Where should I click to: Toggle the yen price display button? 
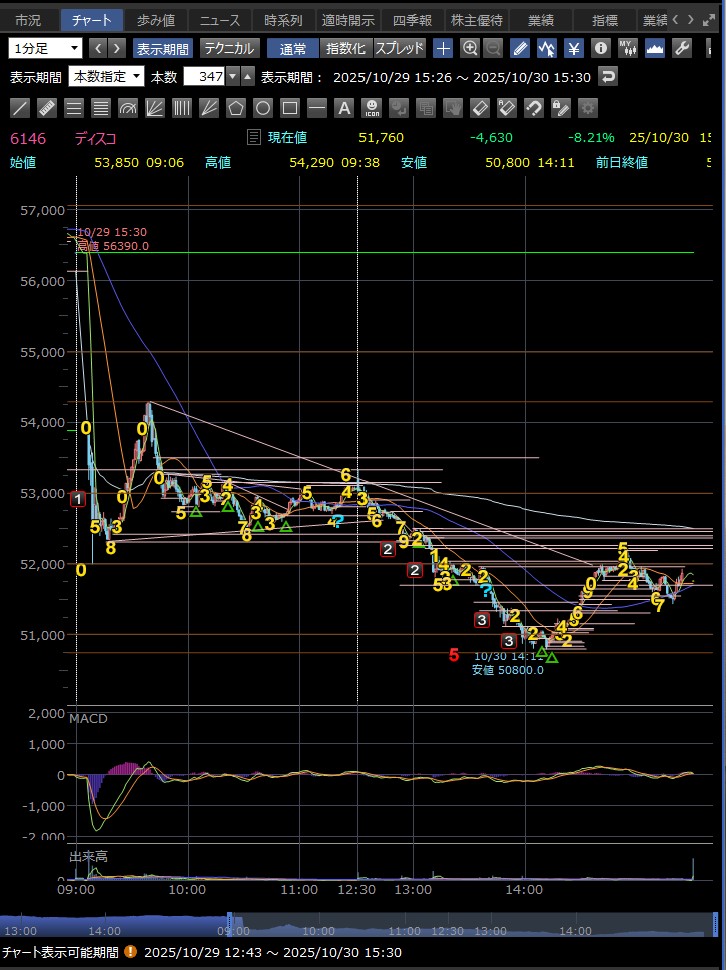[x=574, y=48]
